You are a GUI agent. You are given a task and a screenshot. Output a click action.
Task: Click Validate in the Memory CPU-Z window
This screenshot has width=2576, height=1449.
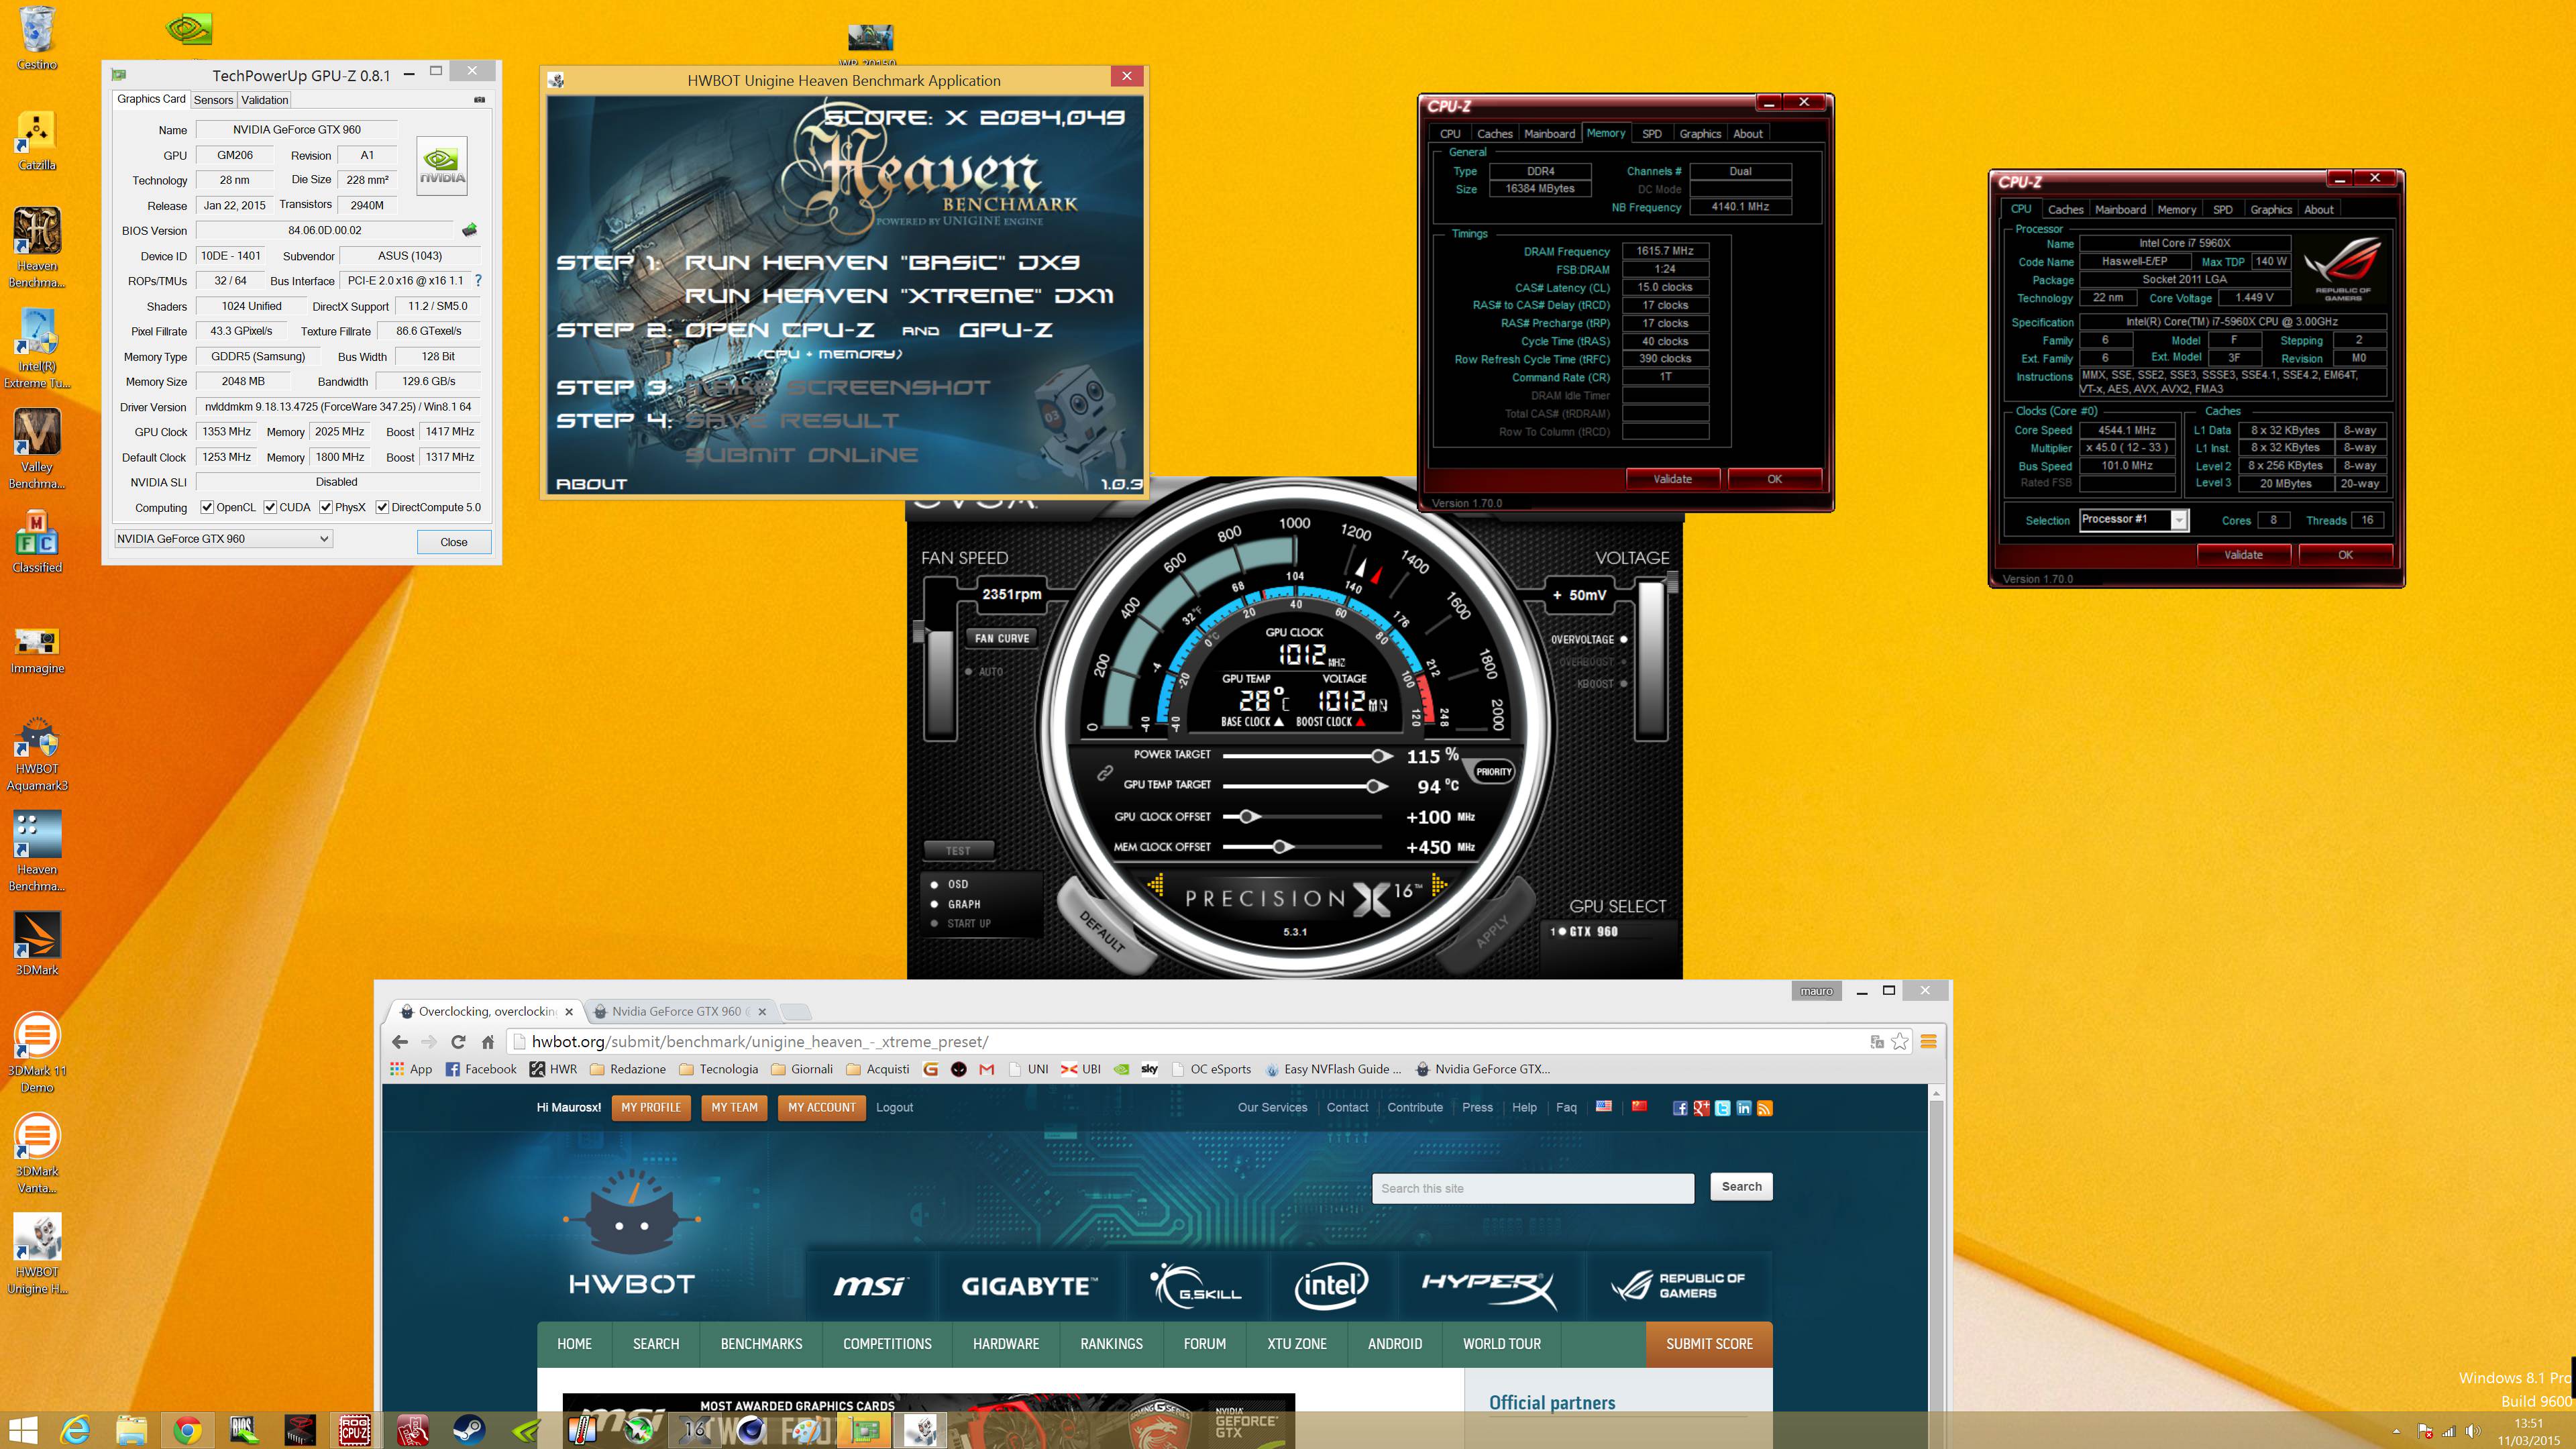[1672, 479]
